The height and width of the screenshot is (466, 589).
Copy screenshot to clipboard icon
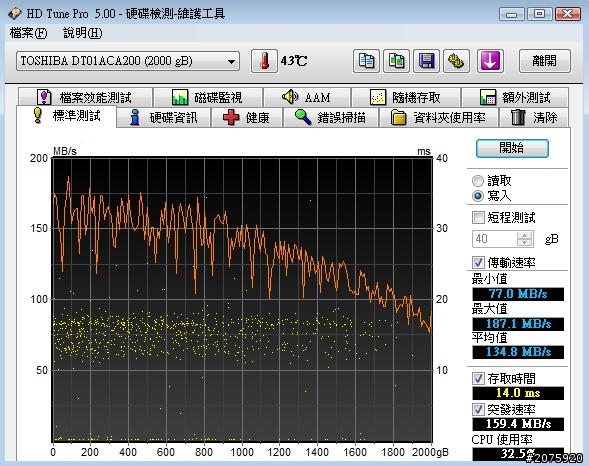click(x=396, y=61)
